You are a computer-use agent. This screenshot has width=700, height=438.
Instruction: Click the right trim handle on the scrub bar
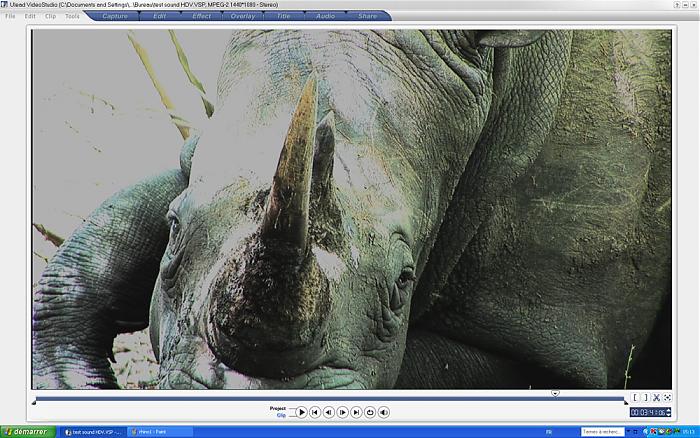click(x=626, y=403)
